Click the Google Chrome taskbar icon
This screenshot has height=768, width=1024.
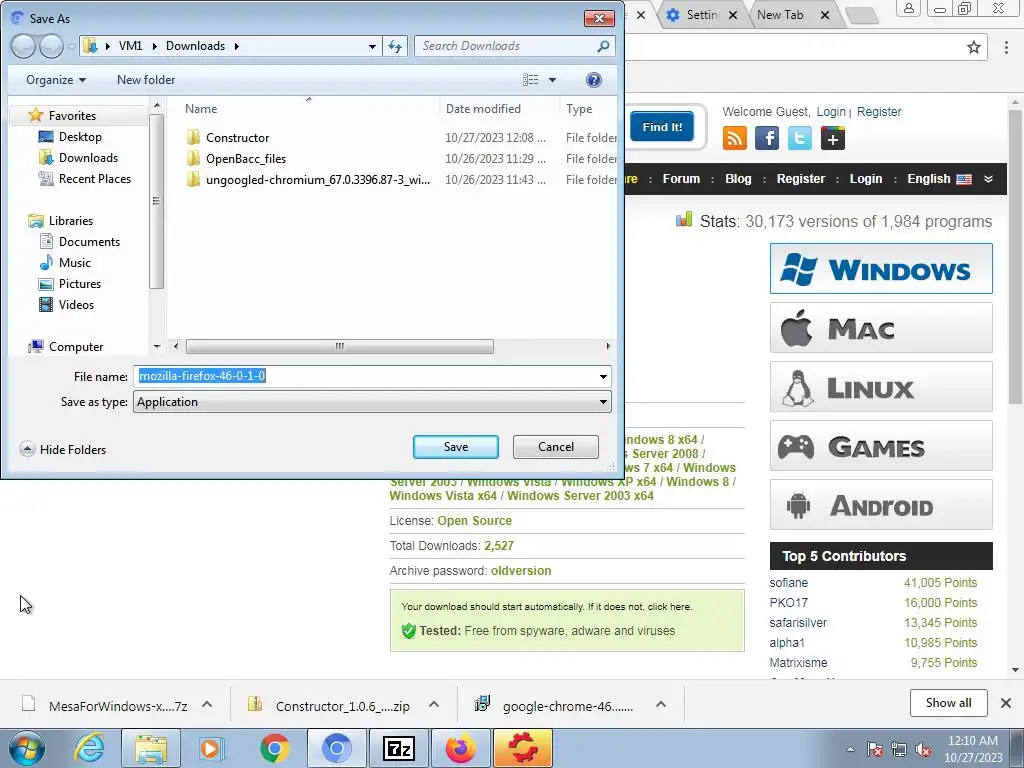tap(274, 748)
